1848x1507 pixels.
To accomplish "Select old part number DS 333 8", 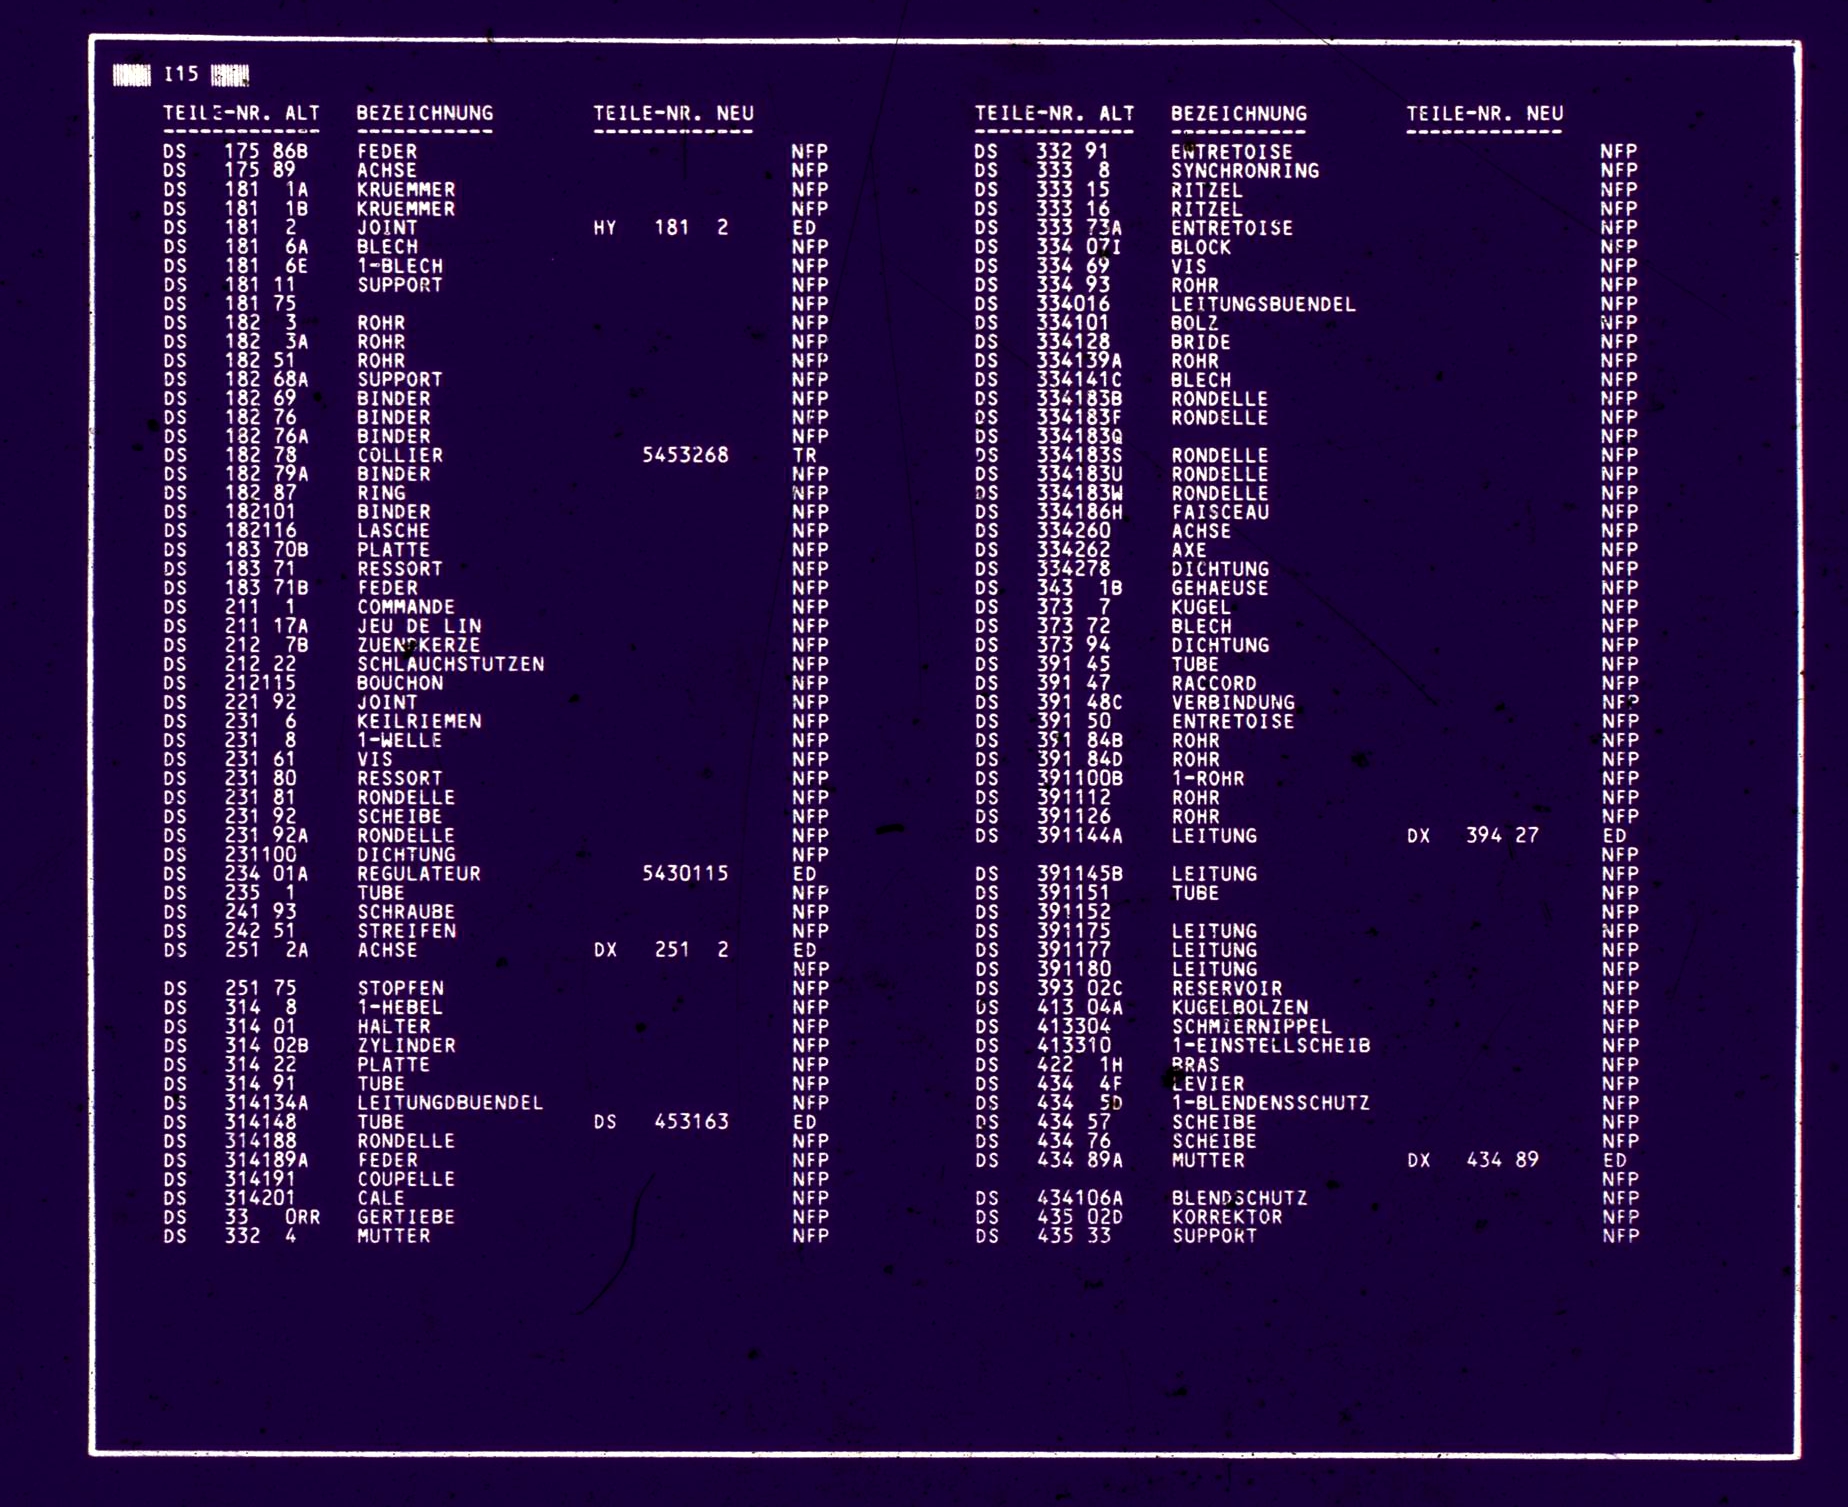I will click(1043, 171).
